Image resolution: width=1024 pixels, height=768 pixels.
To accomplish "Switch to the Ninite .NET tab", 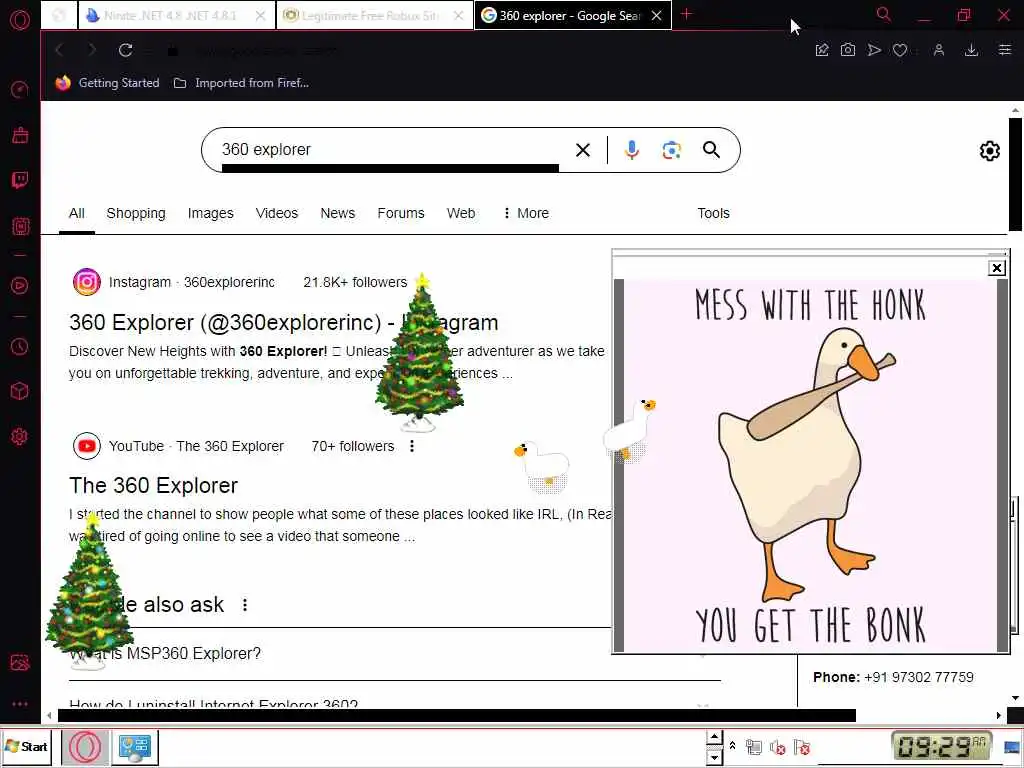I will click(x=176, y=16).
